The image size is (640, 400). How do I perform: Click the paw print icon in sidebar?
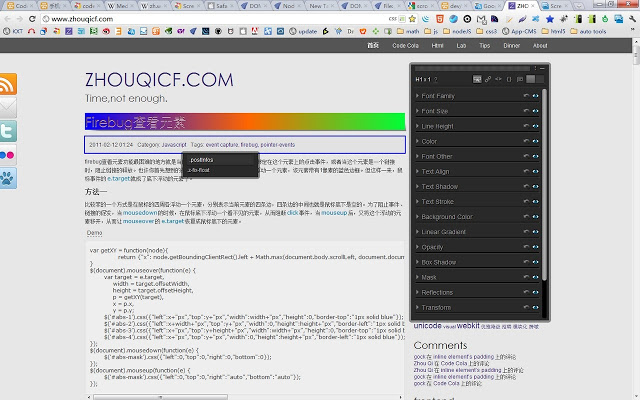(x=7, y=179)
